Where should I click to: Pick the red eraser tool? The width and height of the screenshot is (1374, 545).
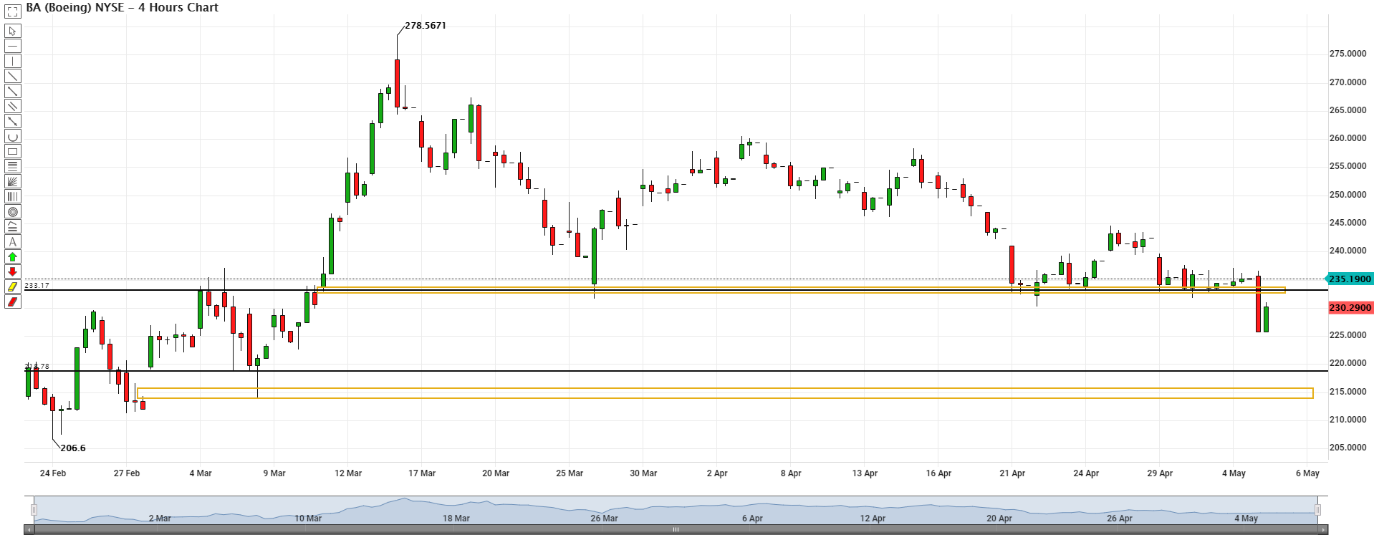(x=12, y=302)
